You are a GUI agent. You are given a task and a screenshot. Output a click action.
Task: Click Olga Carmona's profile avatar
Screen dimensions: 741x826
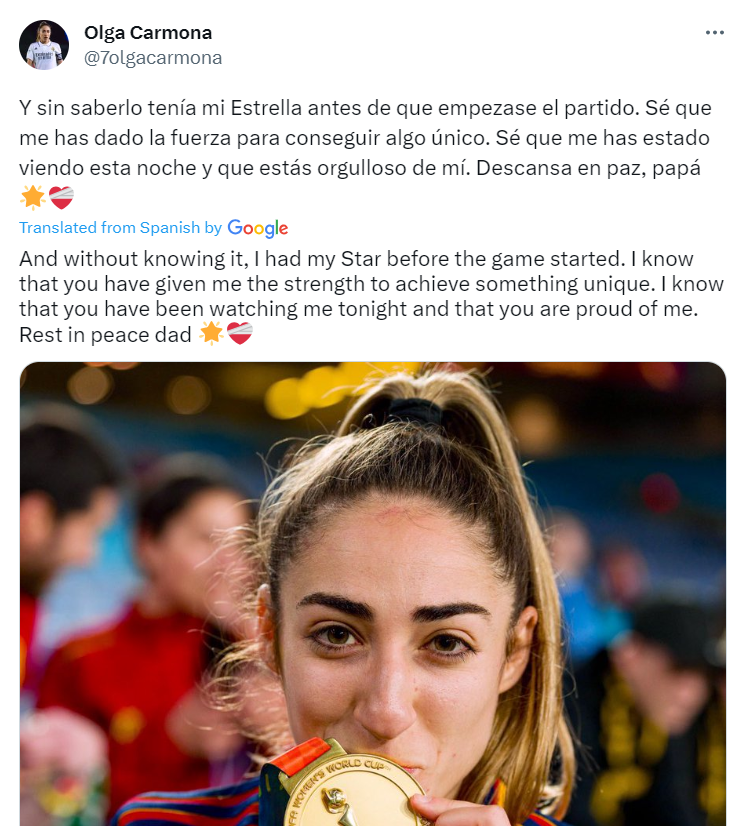coord(44,45)
